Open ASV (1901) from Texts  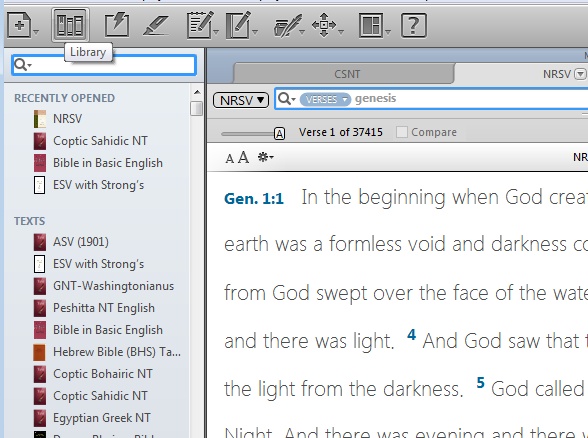[81, 242]
